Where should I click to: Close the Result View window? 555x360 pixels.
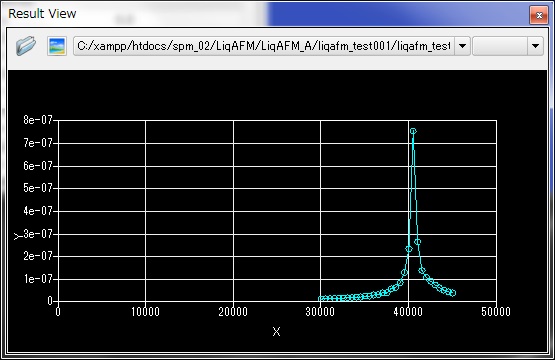coord(539,15)
